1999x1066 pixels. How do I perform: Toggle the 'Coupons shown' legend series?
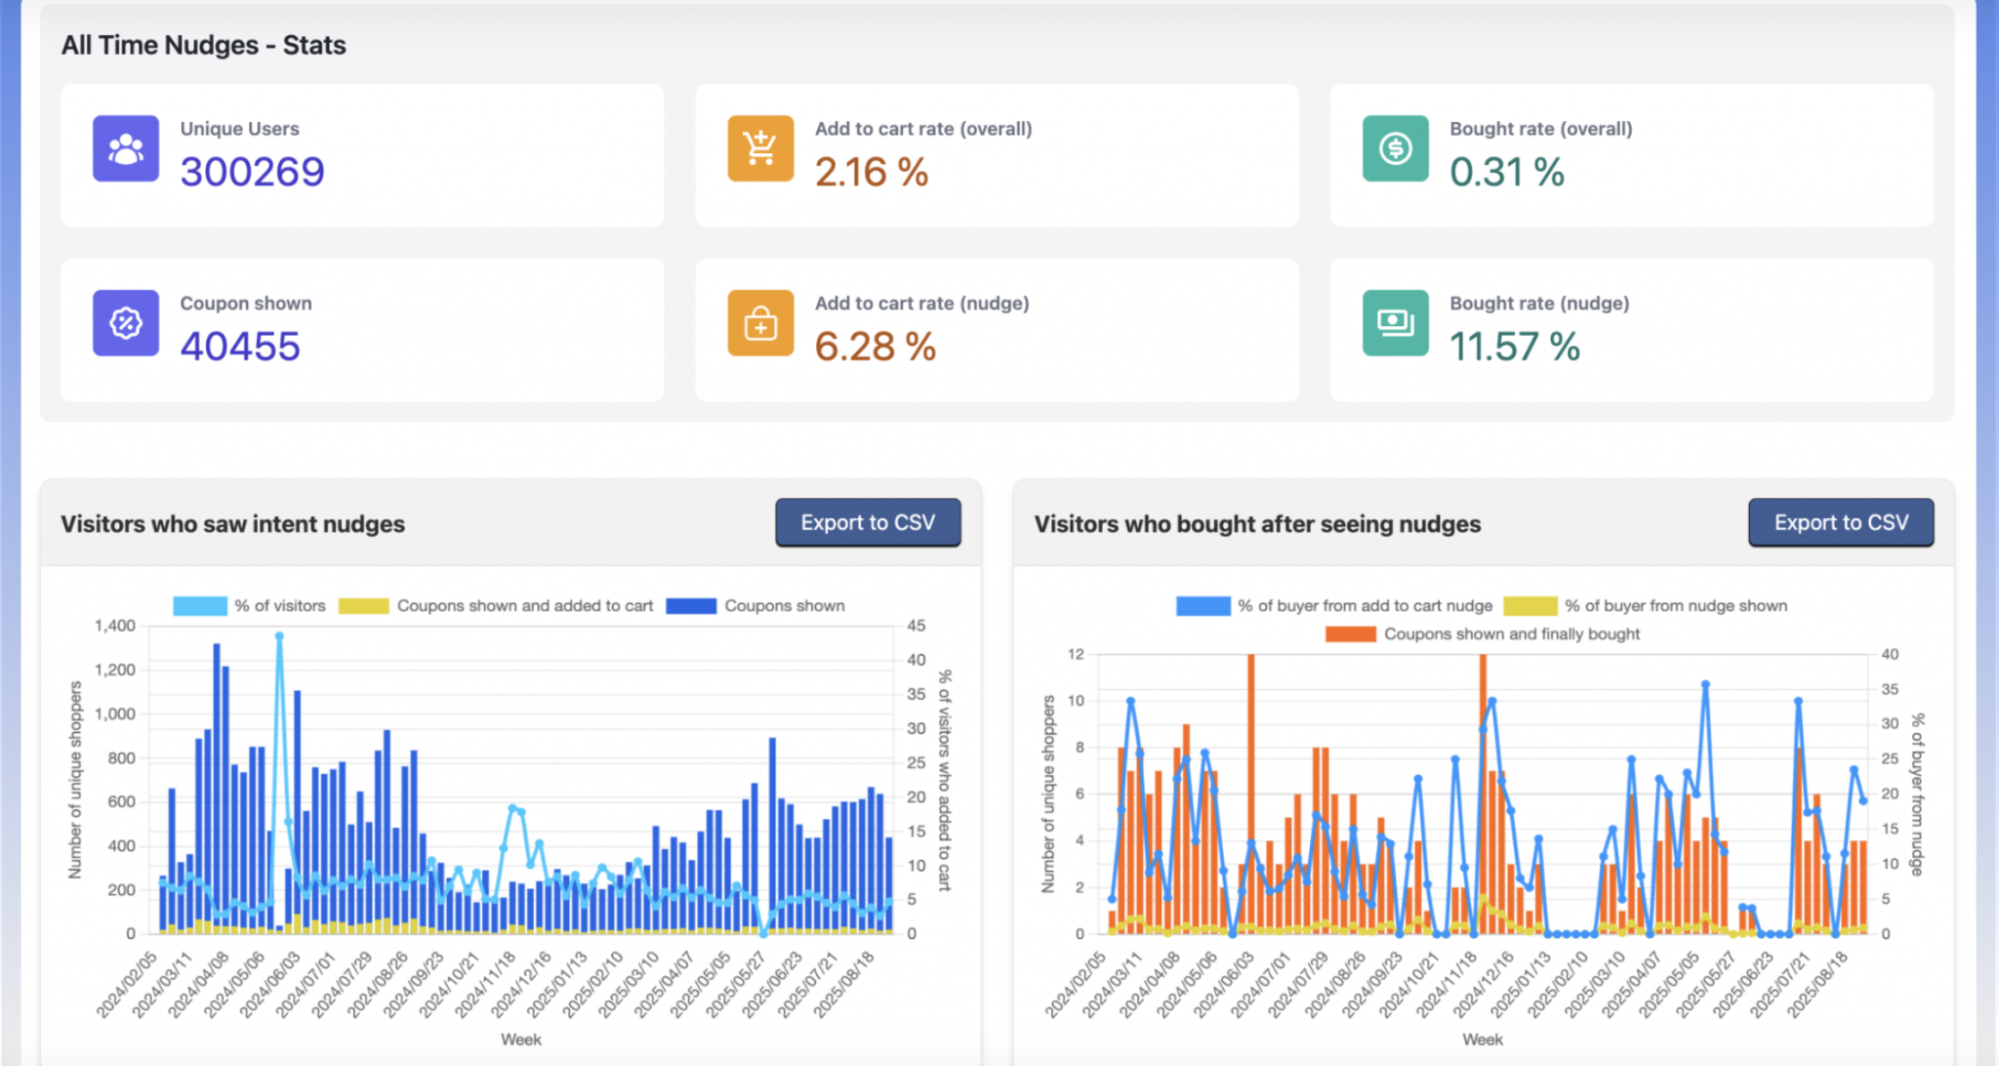[756, 606]
